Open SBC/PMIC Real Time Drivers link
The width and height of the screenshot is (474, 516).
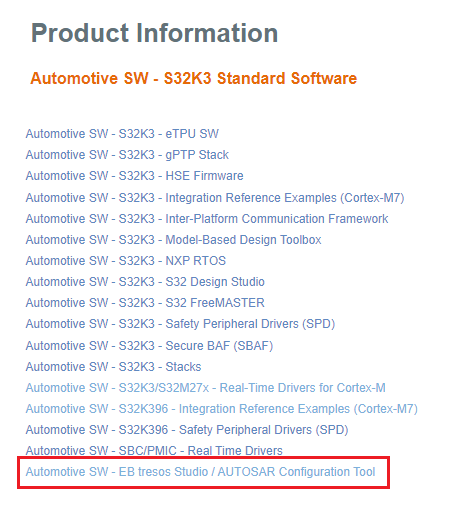[x=154, y=451]
